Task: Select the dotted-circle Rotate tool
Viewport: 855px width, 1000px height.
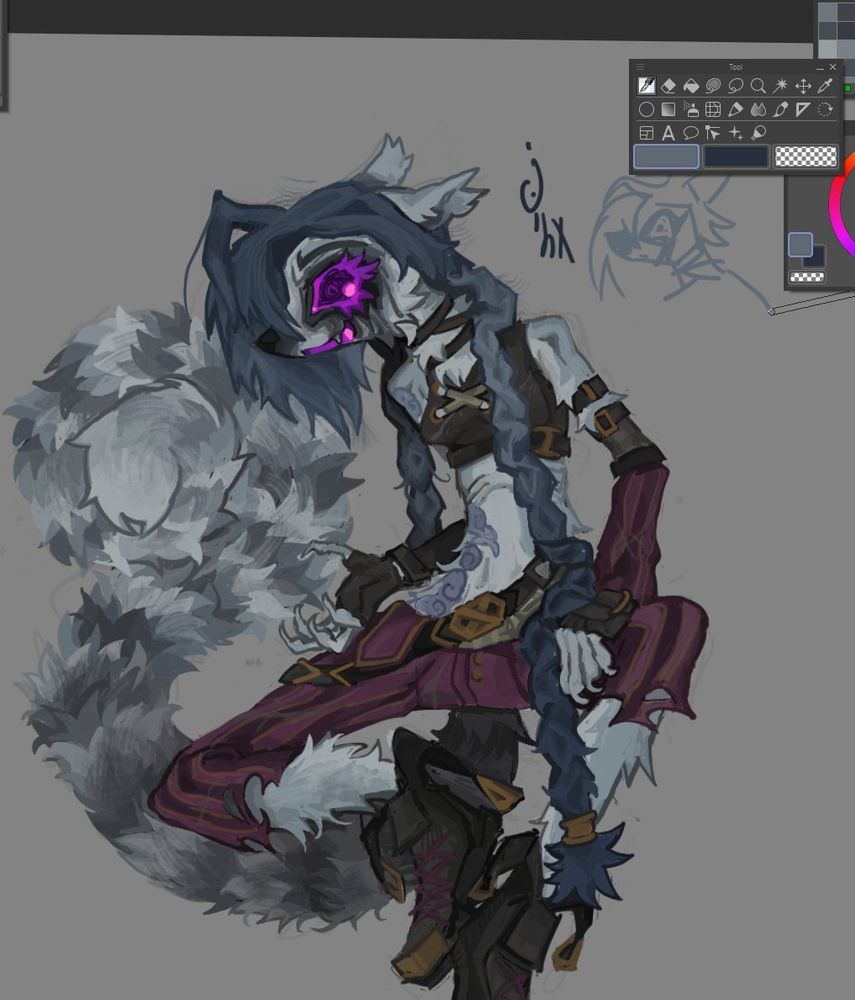Action: click(825, 109)
